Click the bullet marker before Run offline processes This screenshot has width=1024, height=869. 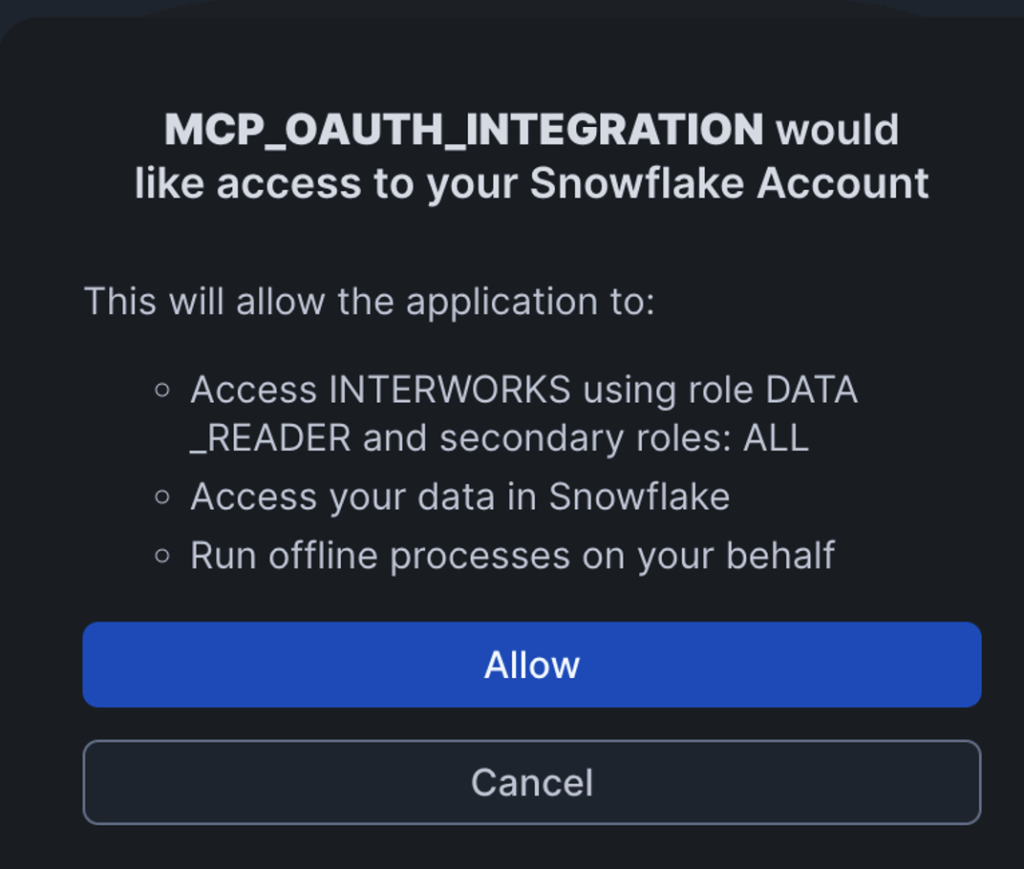tap(163, 555)
